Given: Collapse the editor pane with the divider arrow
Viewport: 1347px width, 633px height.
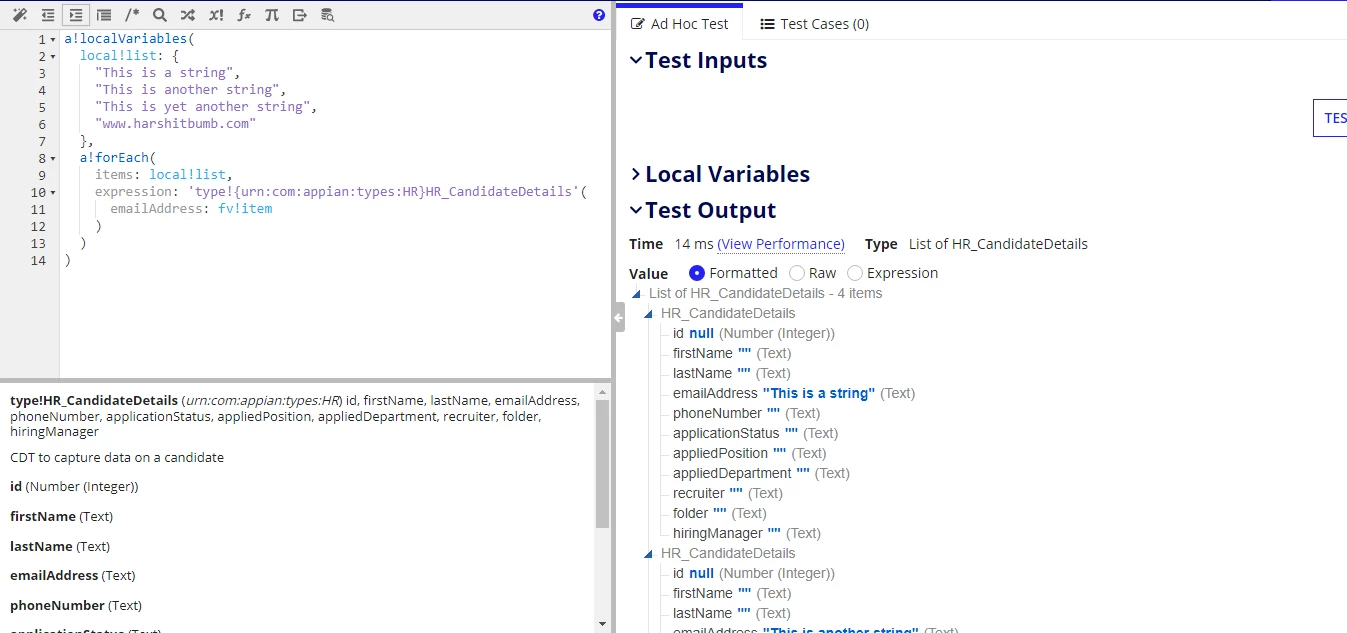Looking at the screenshot, I should click(619, 317).
